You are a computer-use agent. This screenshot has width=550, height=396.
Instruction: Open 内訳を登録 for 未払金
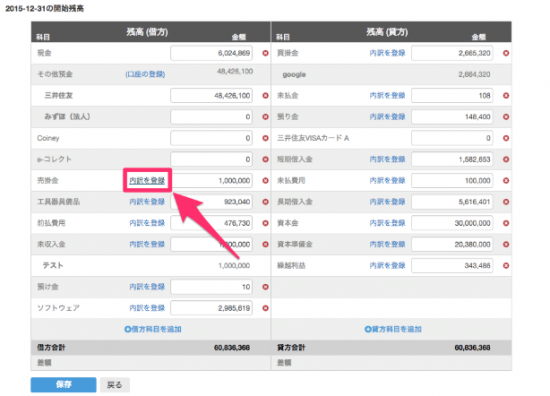(388, 95)
